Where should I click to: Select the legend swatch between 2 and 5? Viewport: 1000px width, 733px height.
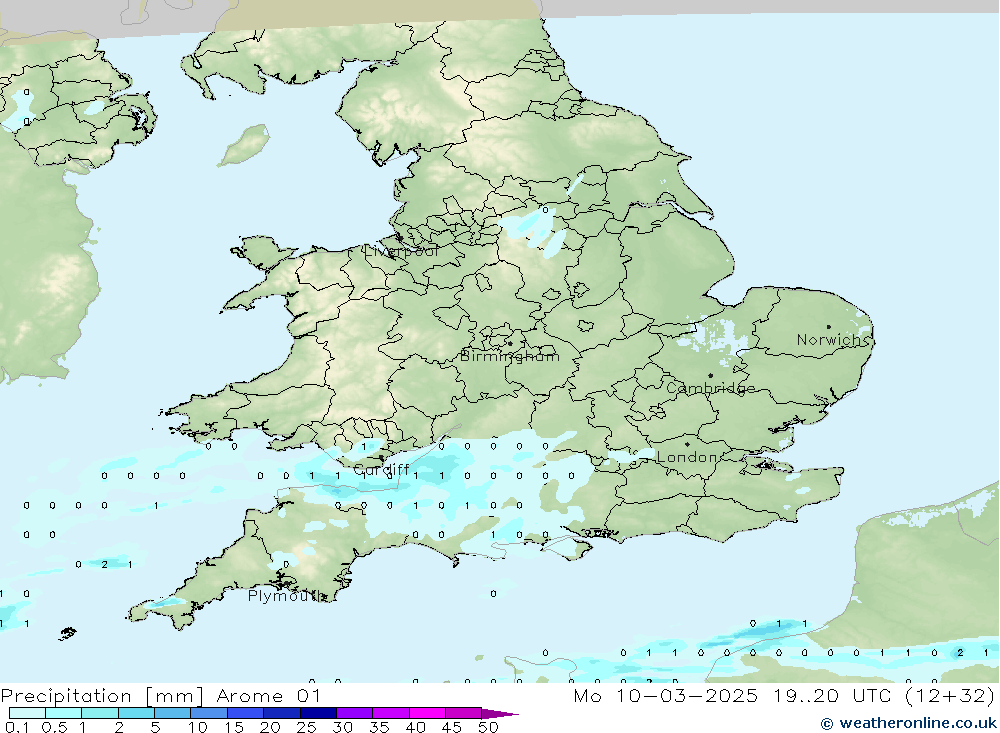point(136,713)
